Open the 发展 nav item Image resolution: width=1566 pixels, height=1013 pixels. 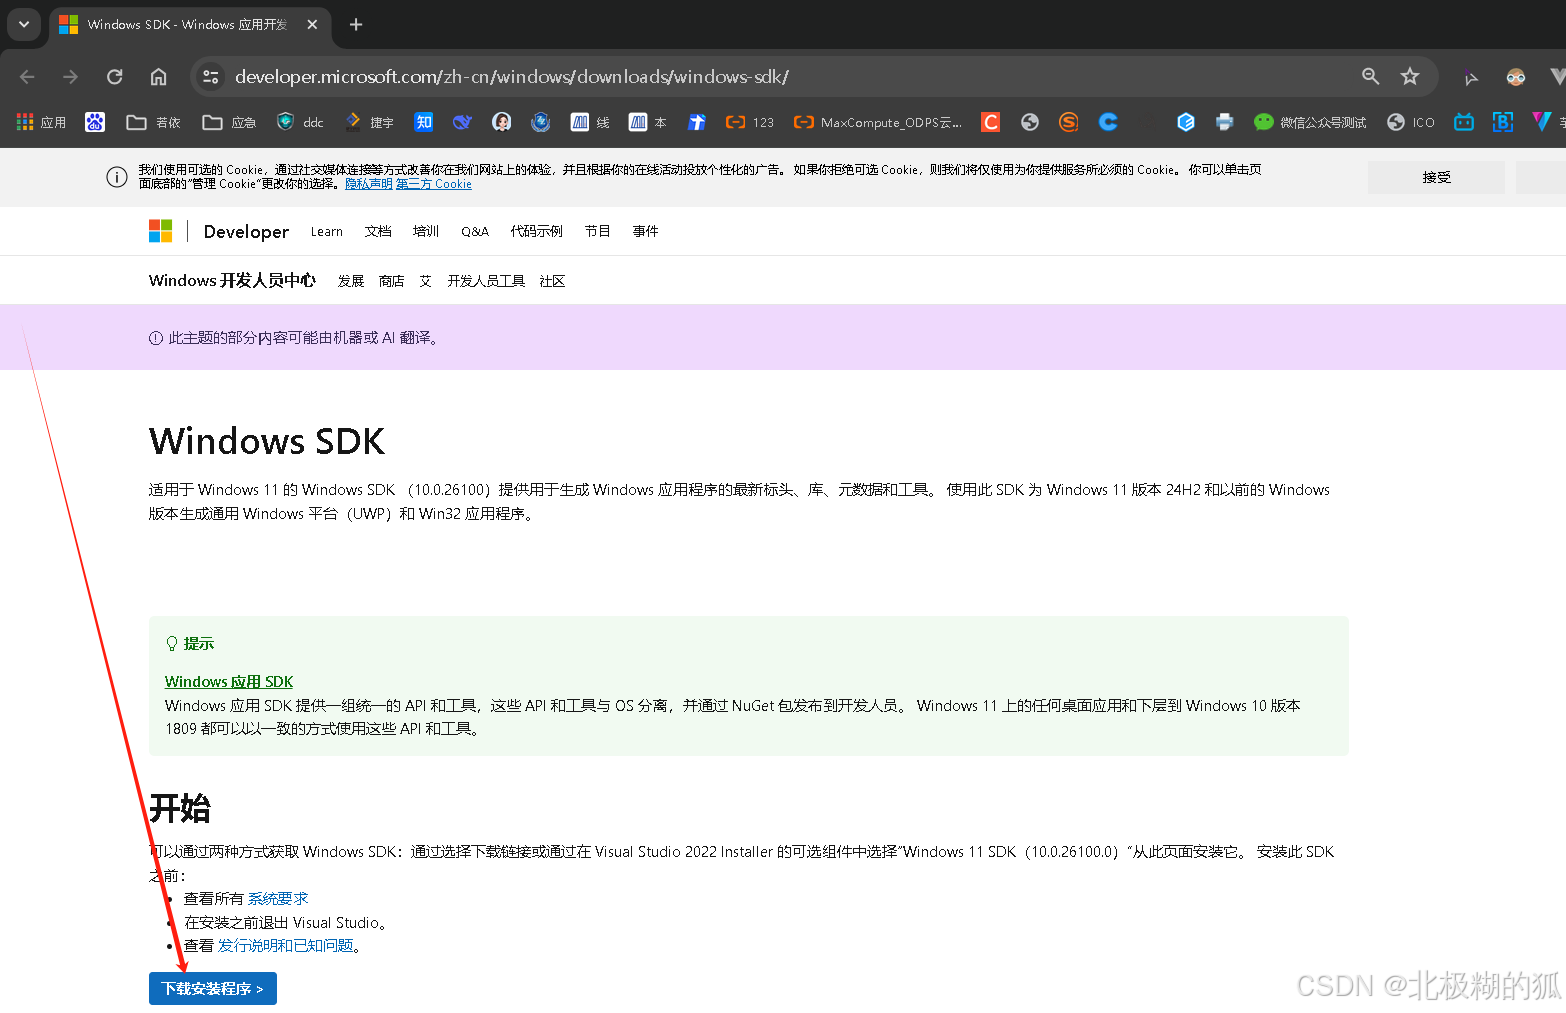click(351, 281)
